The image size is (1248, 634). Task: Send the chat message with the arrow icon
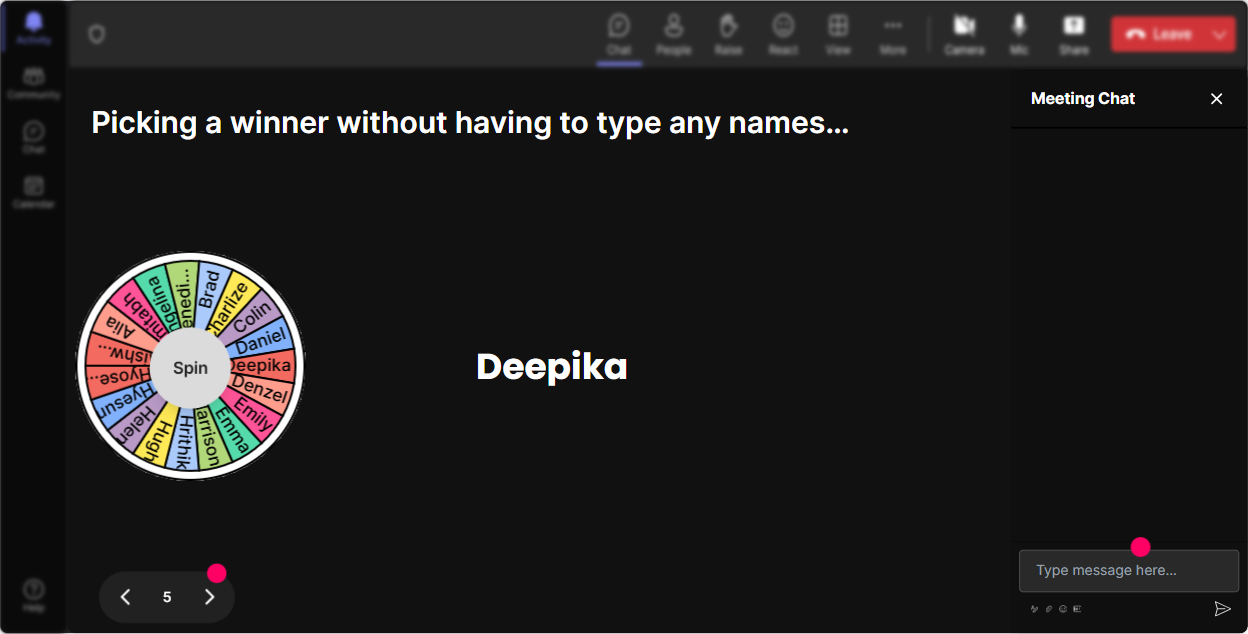click(x=1221, y=608)
